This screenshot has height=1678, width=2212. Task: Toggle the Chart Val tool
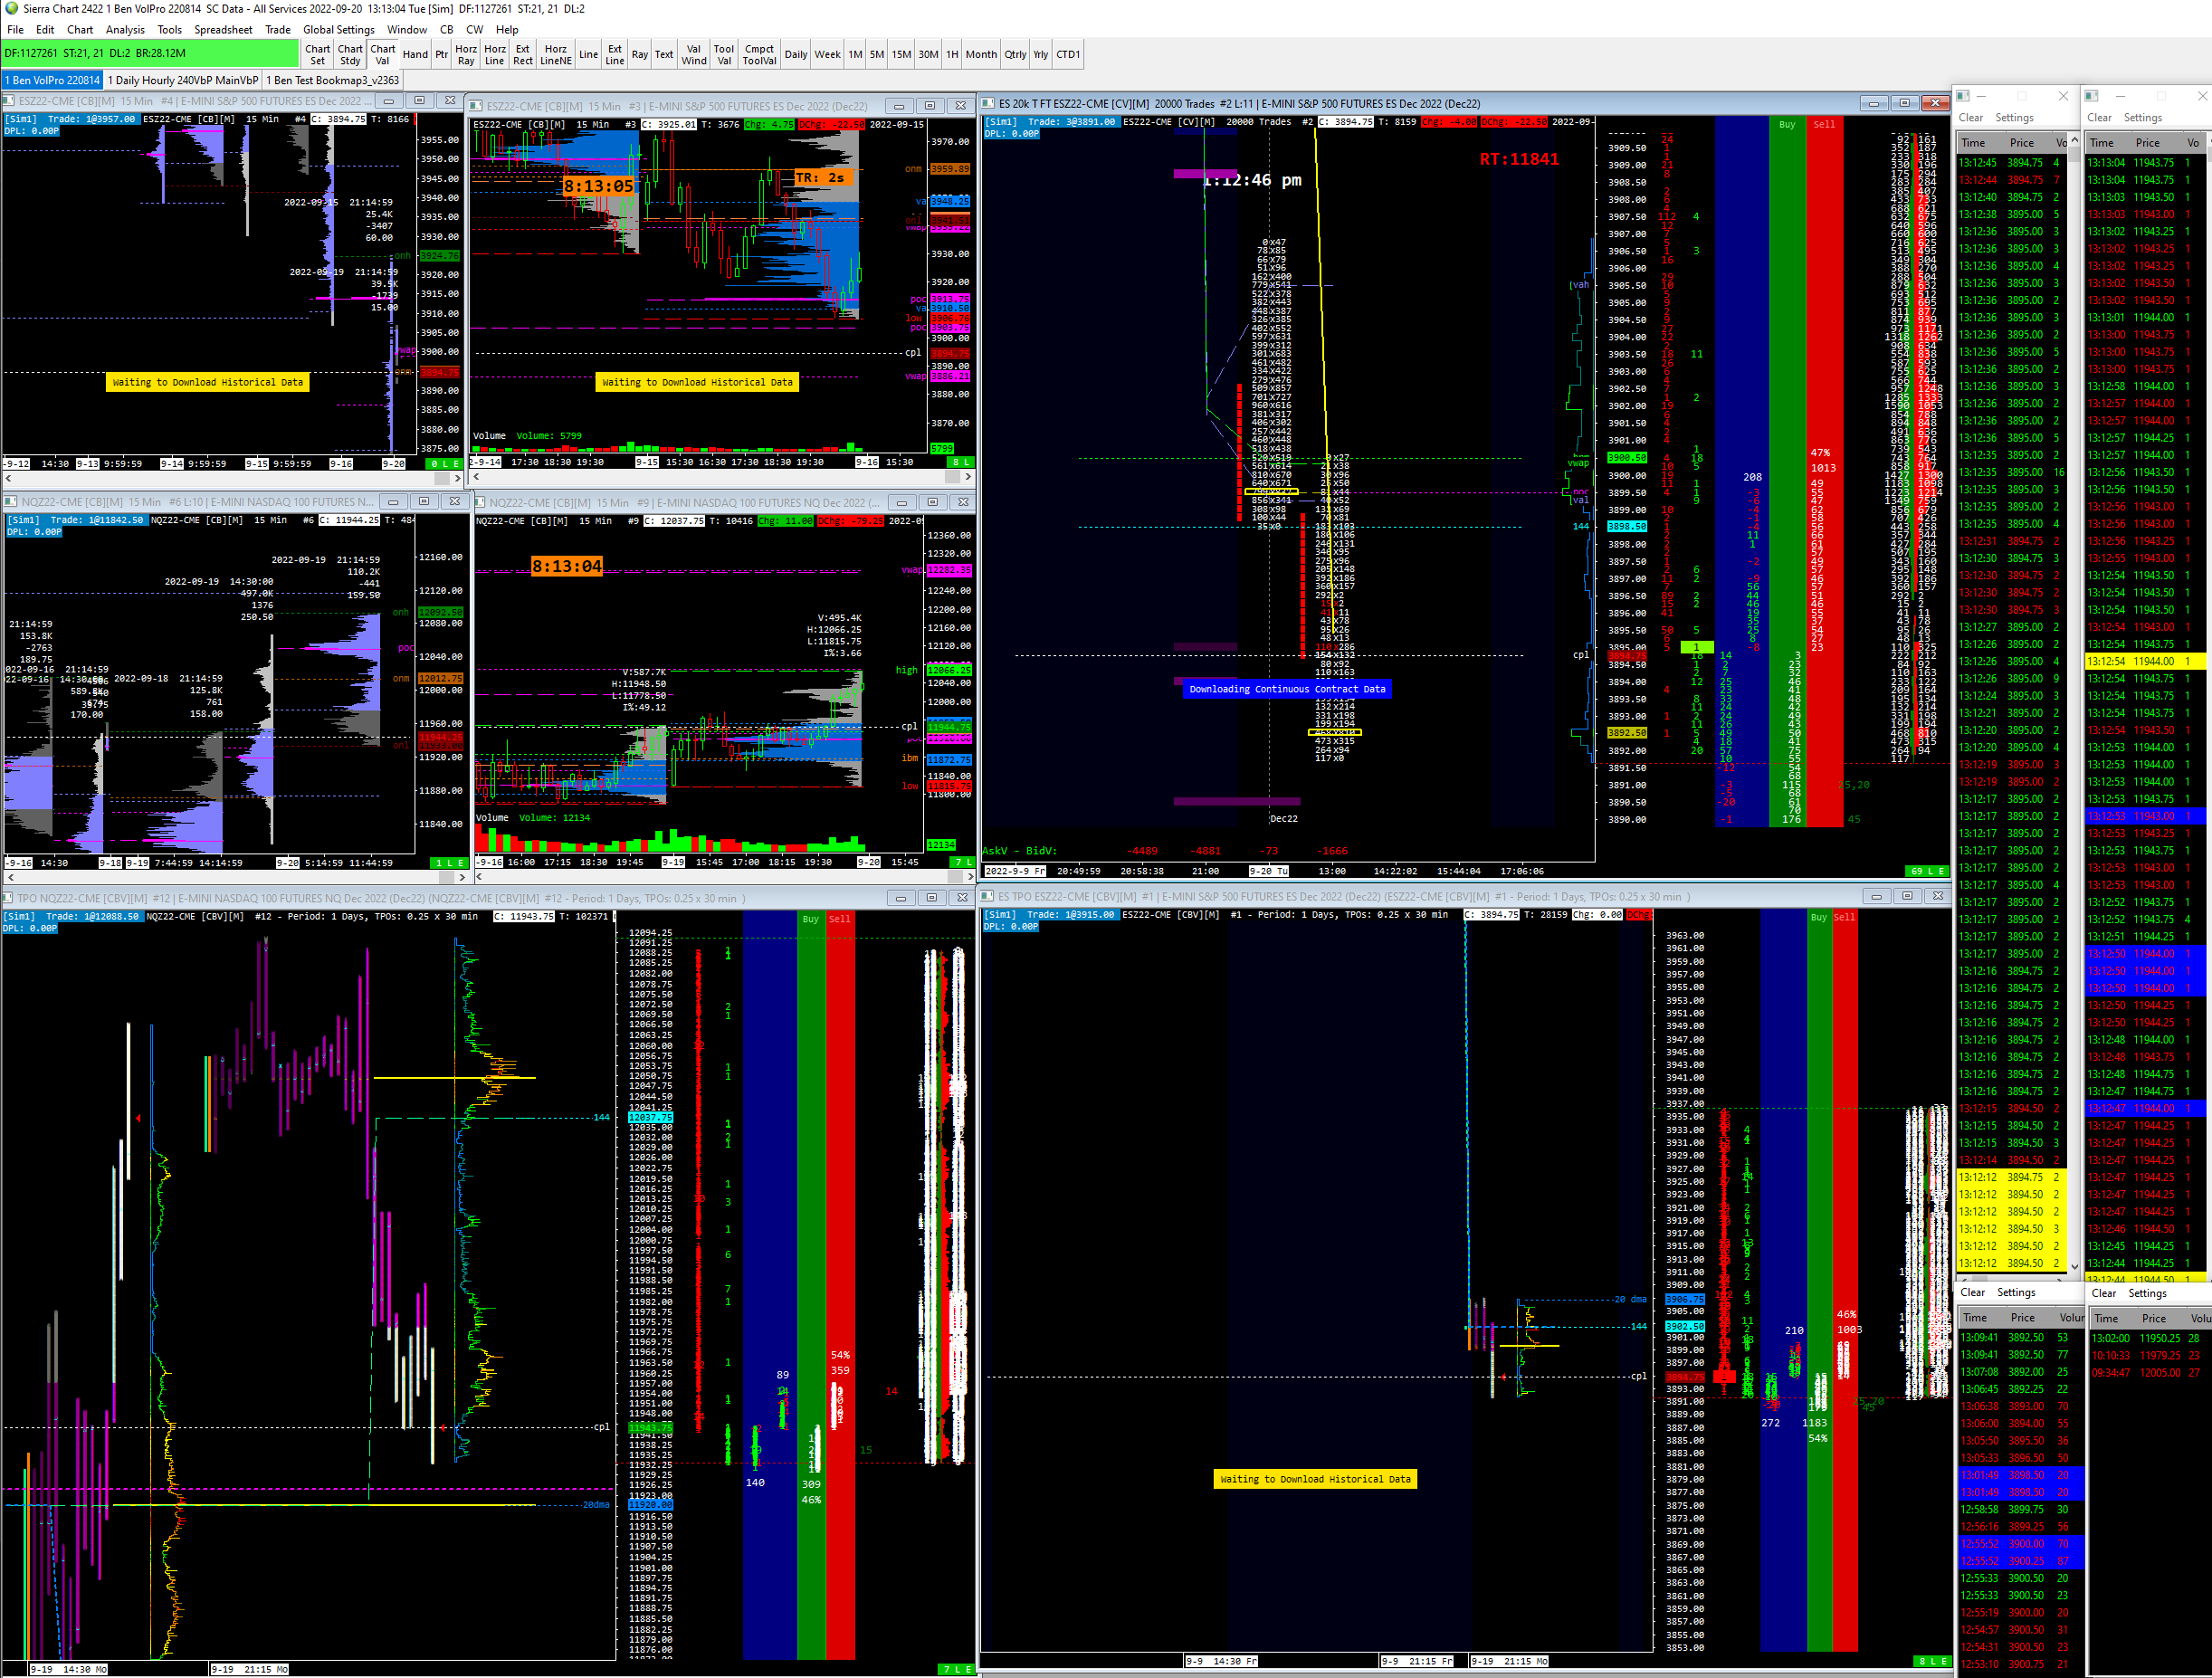(382, 55)
